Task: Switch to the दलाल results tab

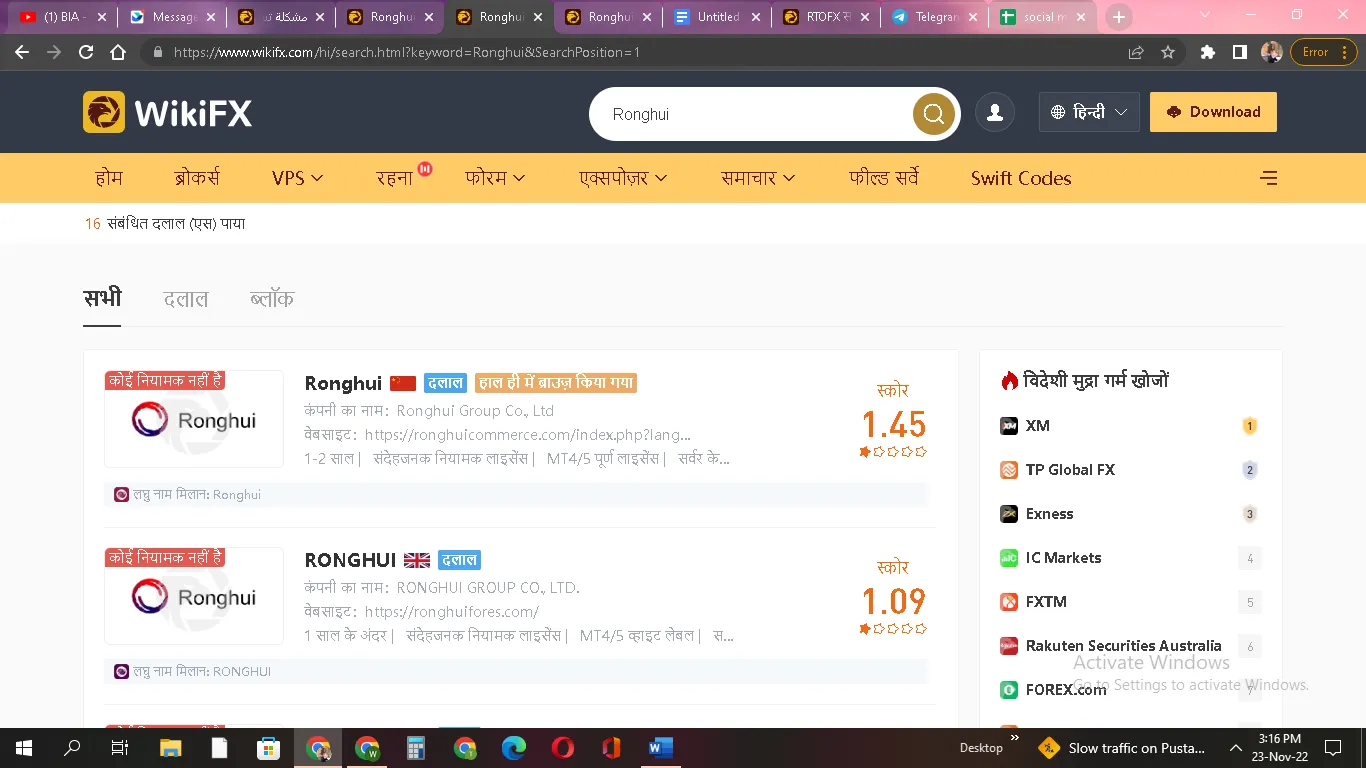Action: 186,298
